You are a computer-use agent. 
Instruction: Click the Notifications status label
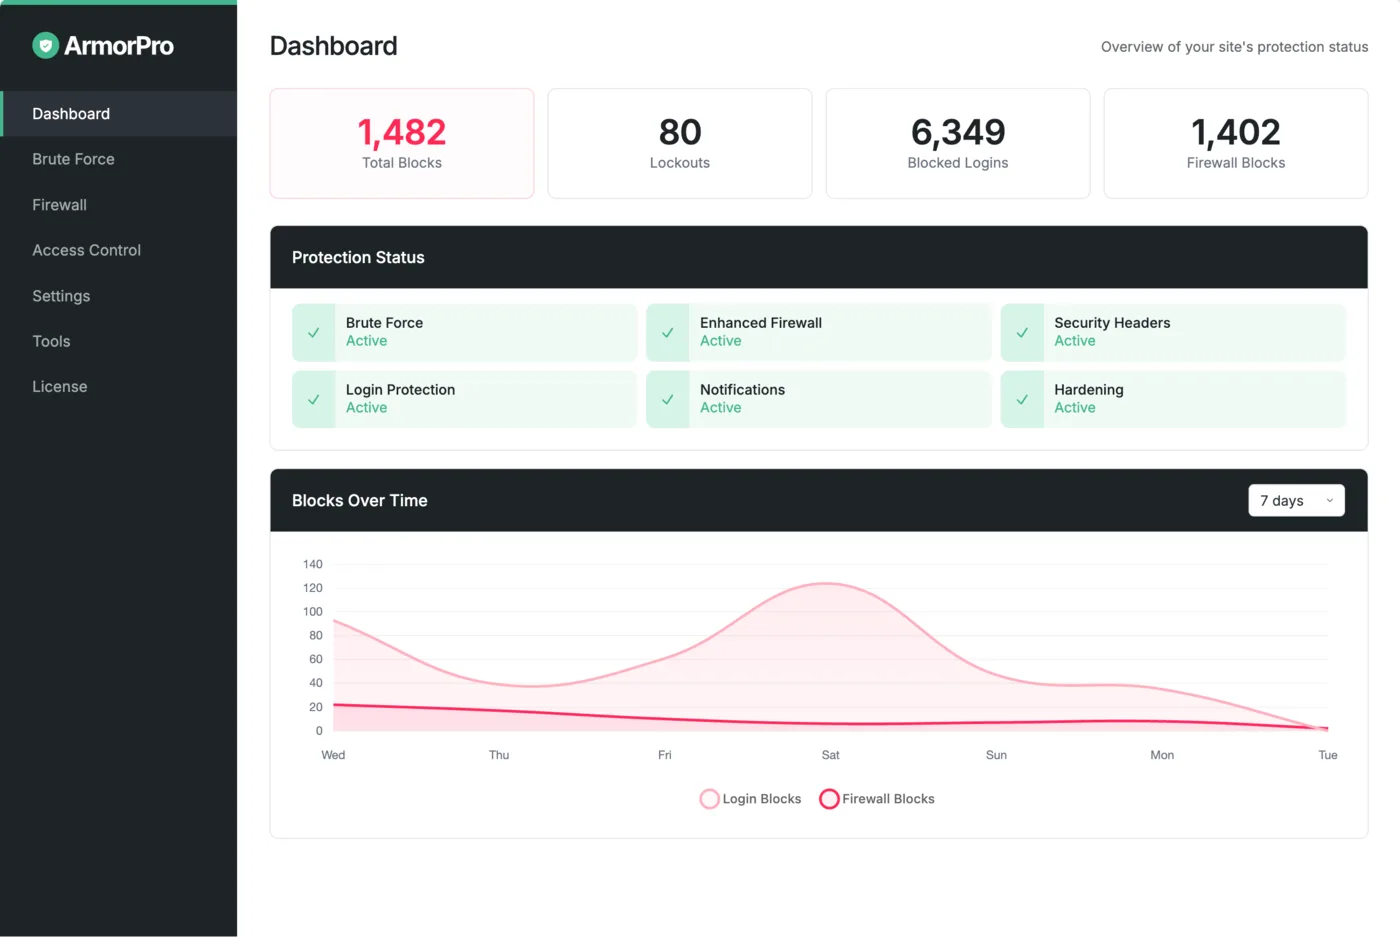tap(742, 390)
